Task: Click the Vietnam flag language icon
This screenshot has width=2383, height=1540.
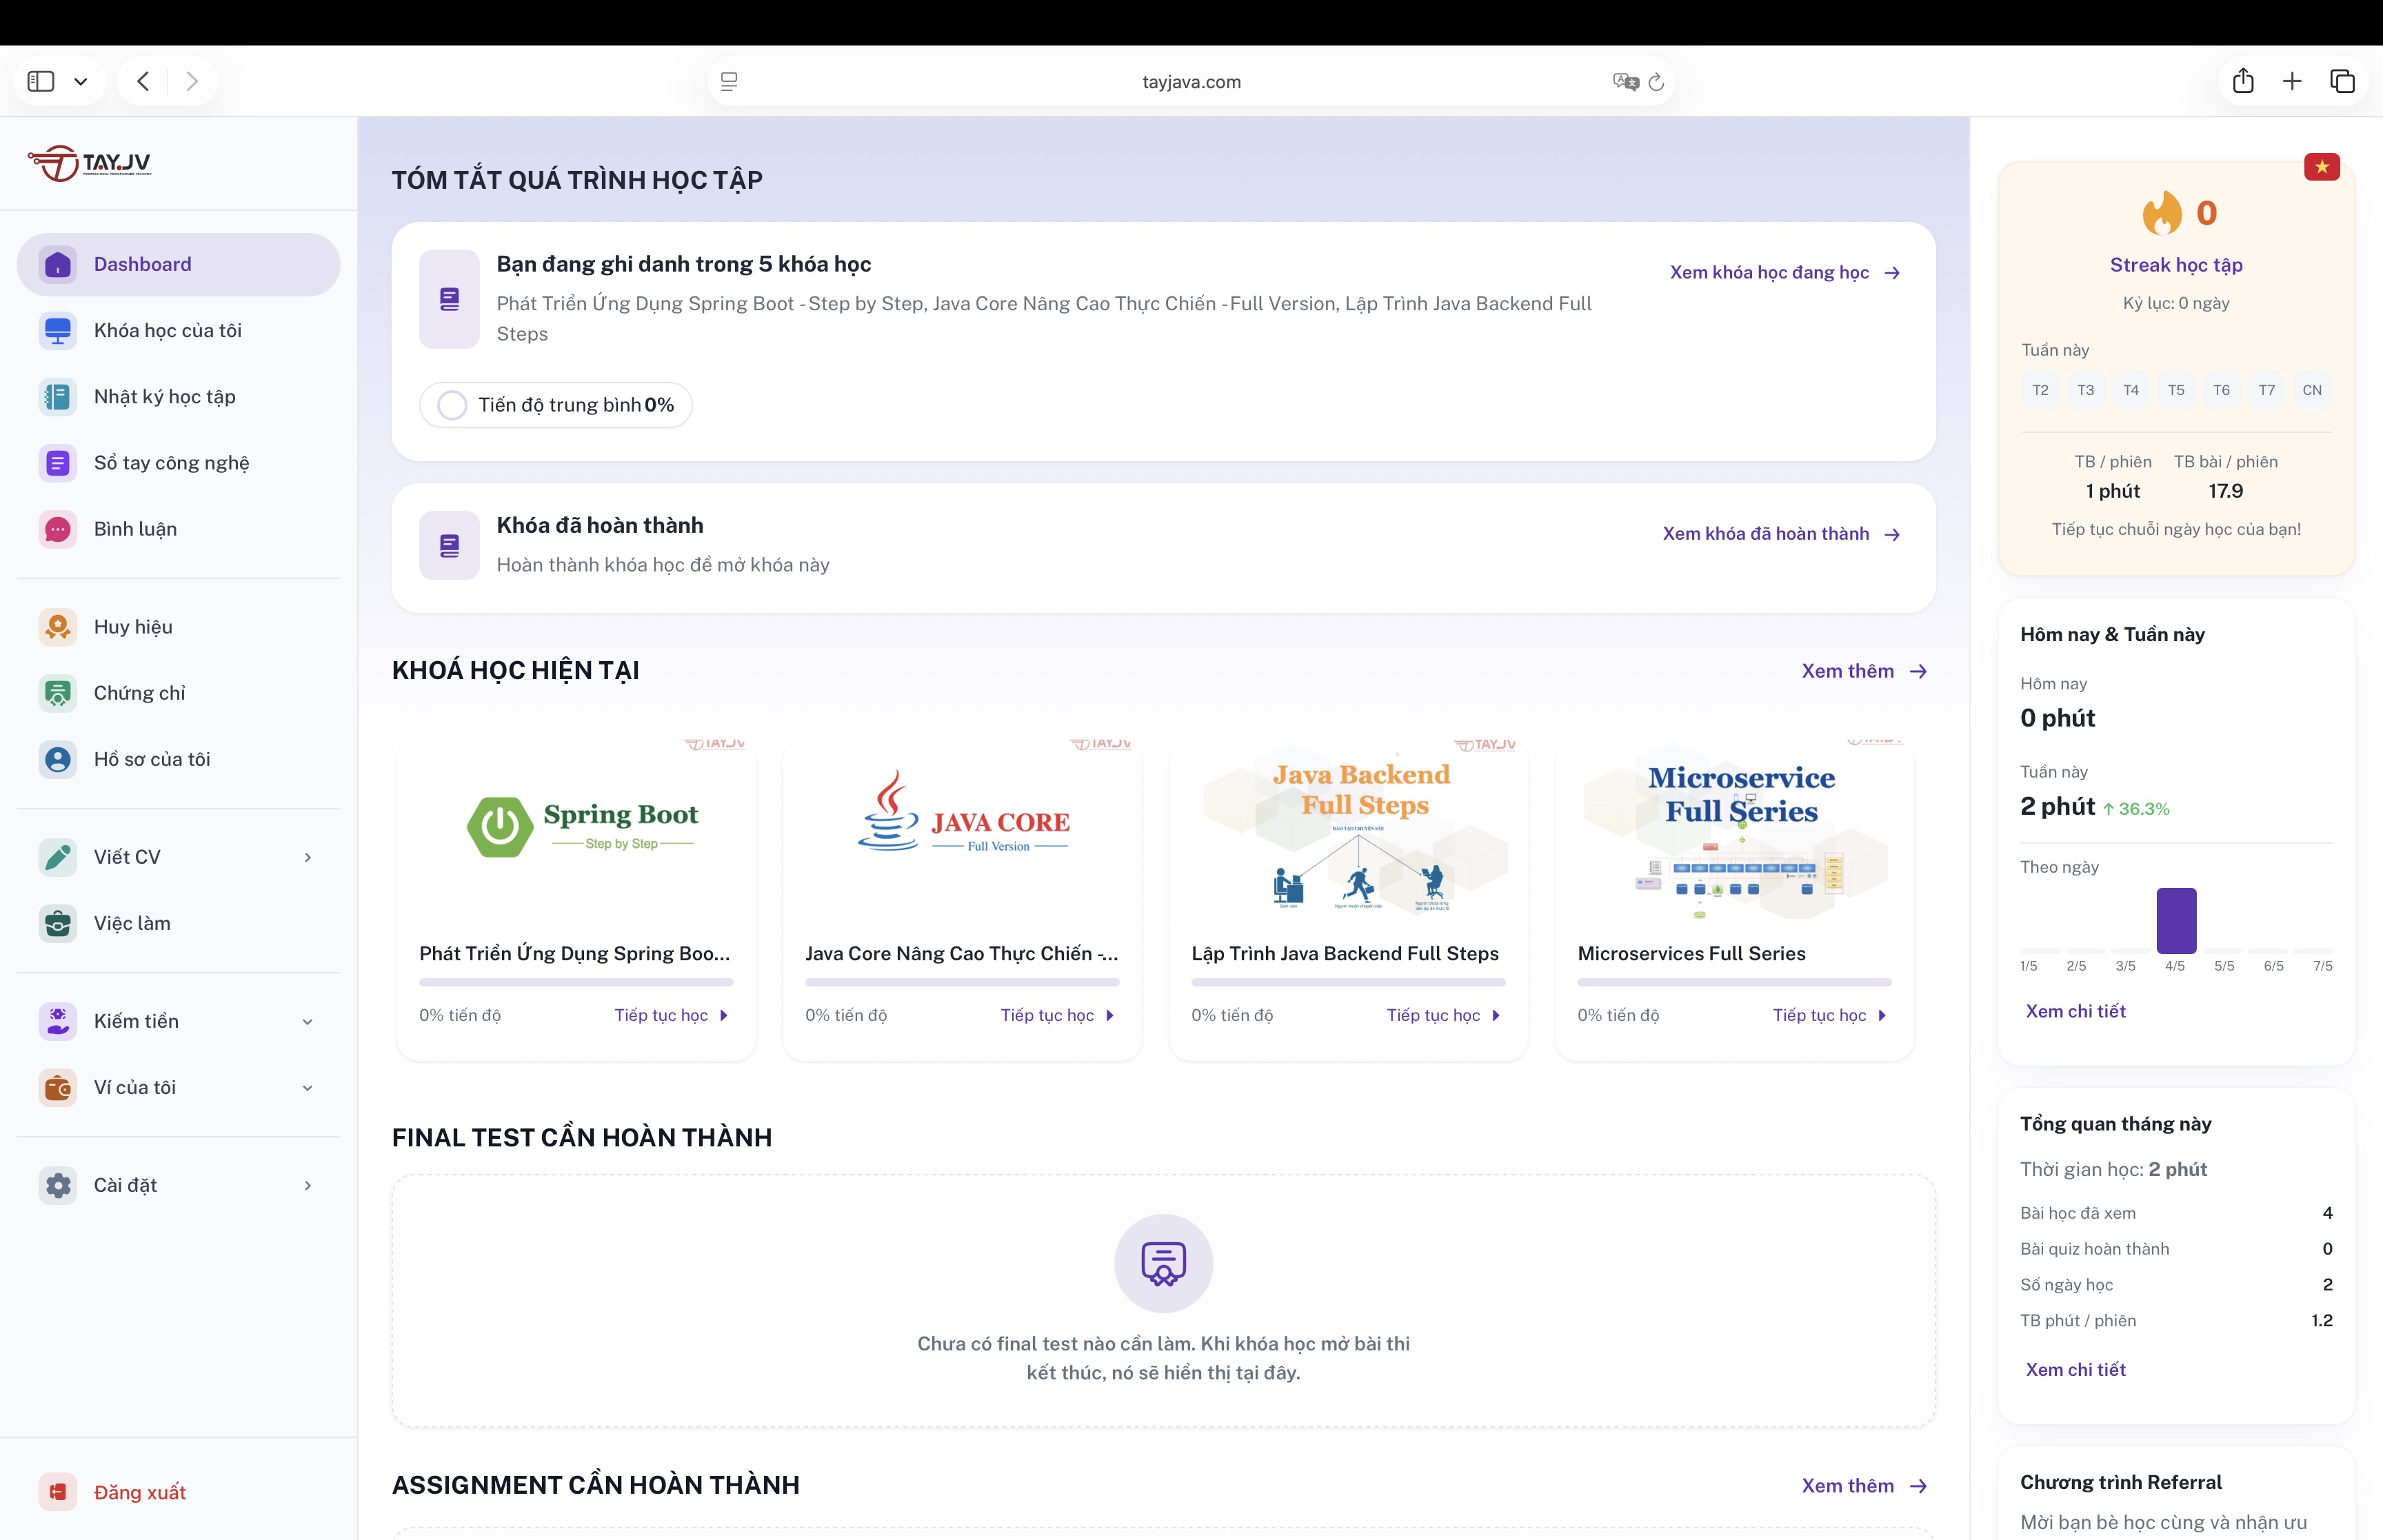Action: (2321, 167)
